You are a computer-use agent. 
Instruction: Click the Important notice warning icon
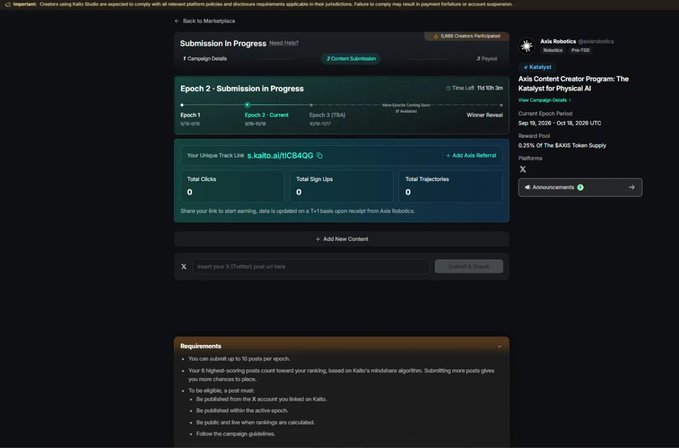click(x=7, y=4)
